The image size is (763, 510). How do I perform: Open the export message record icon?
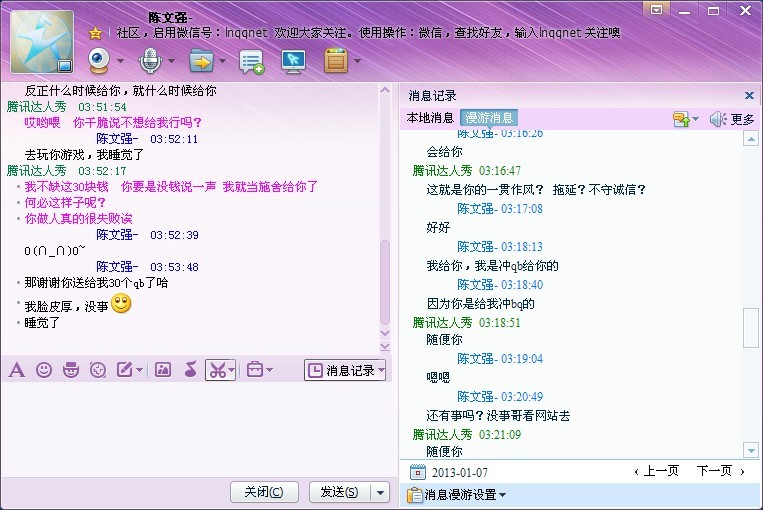[x=681, y=119]
